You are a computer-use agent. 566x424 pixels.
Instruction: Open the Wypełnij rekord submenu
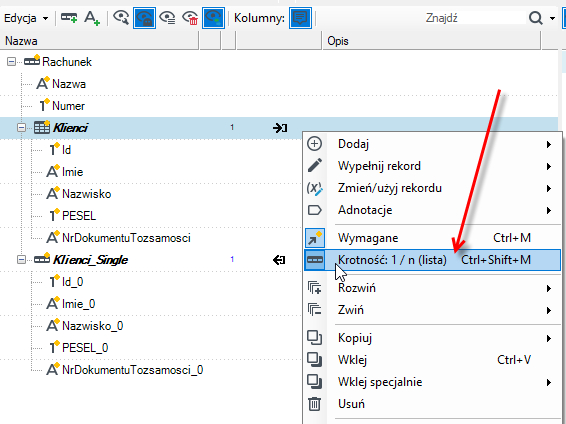[432, 166]
